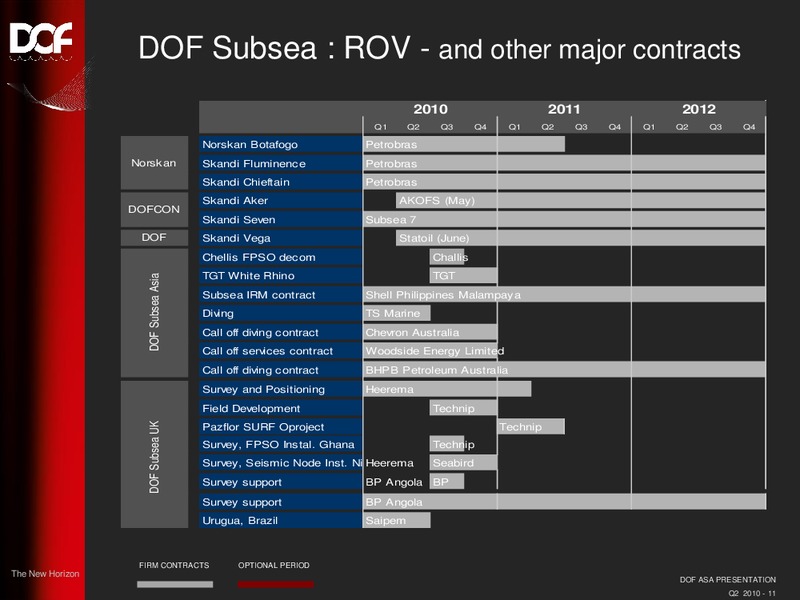The height and width of the screenshot is (600, 800).
Task: Click the 'Chevron Australia' contract bar
Action: point(430,332)
